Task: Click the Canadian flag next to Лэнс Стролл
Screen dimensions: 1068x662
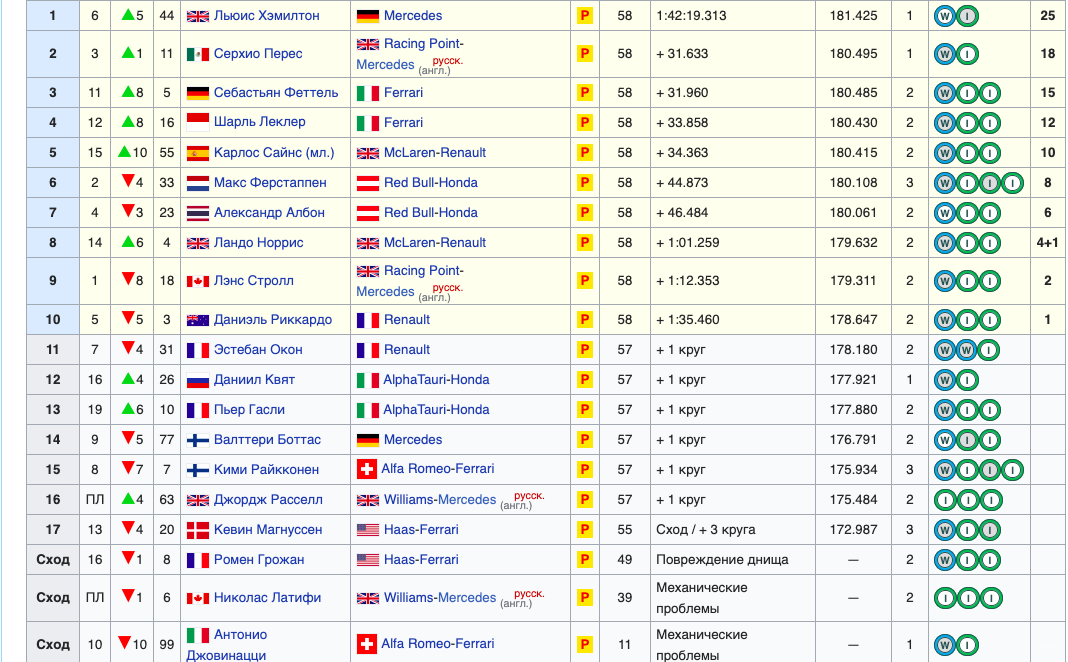Action: pos(198,281)
